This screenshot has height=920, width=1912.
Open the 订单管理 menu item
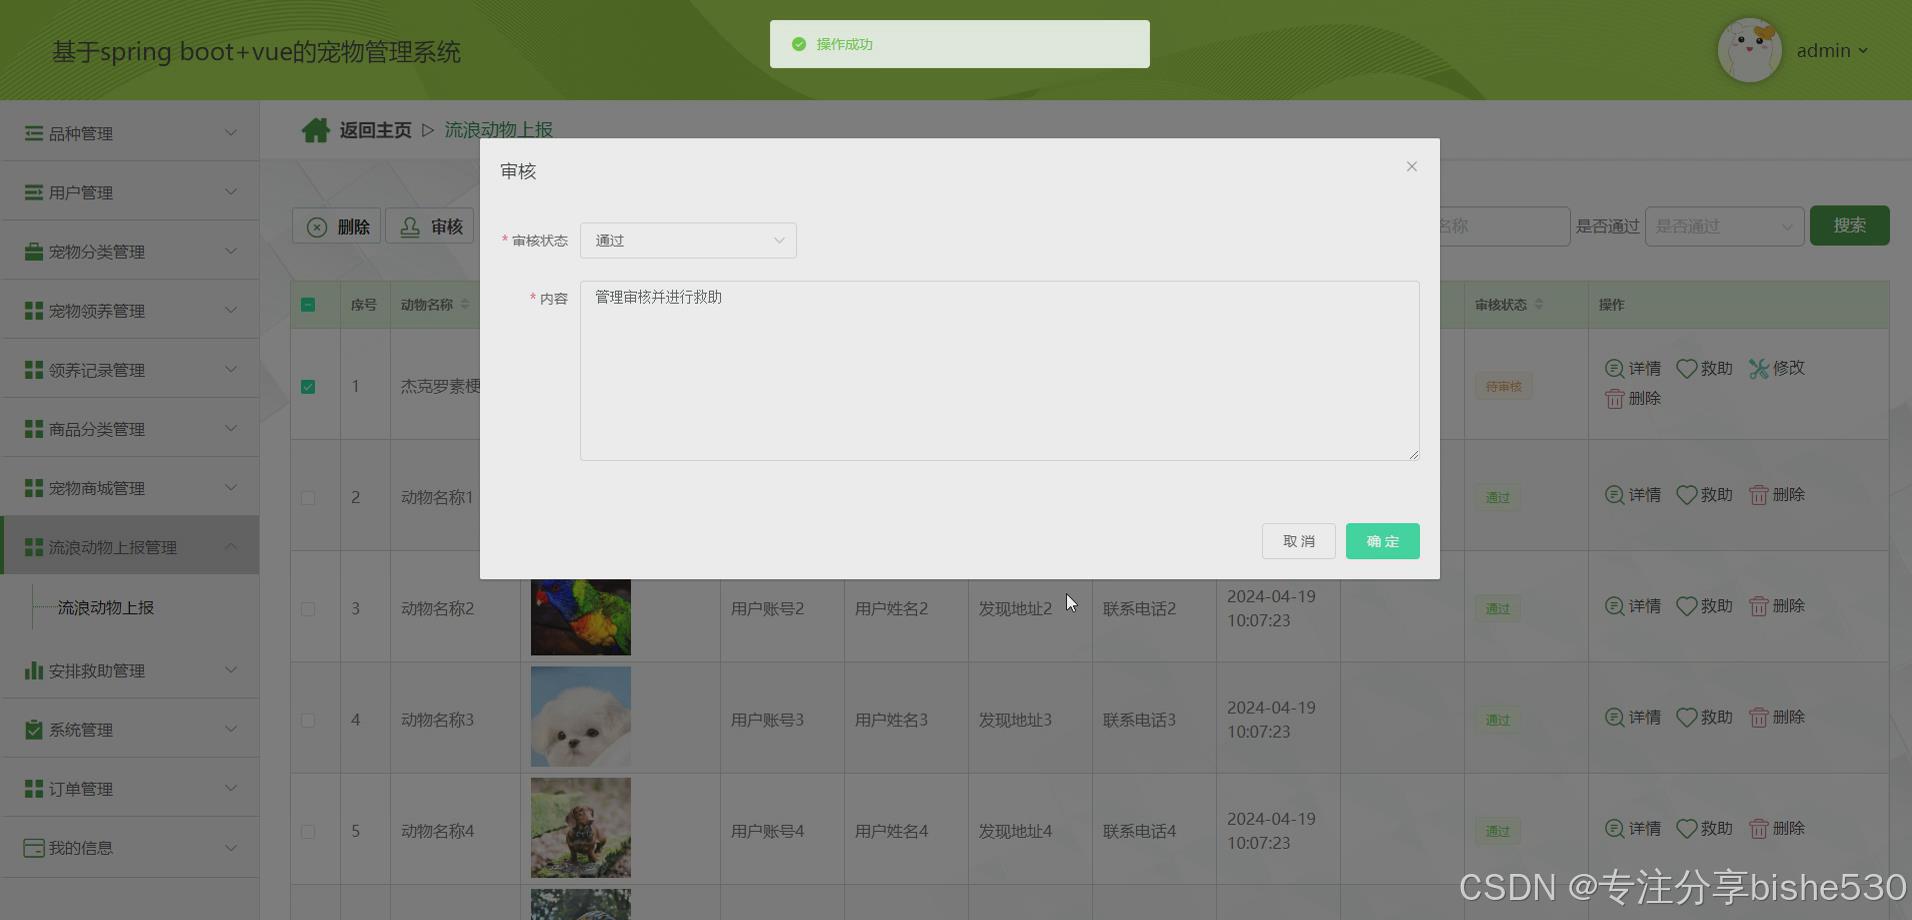click(x=130, y=787)
